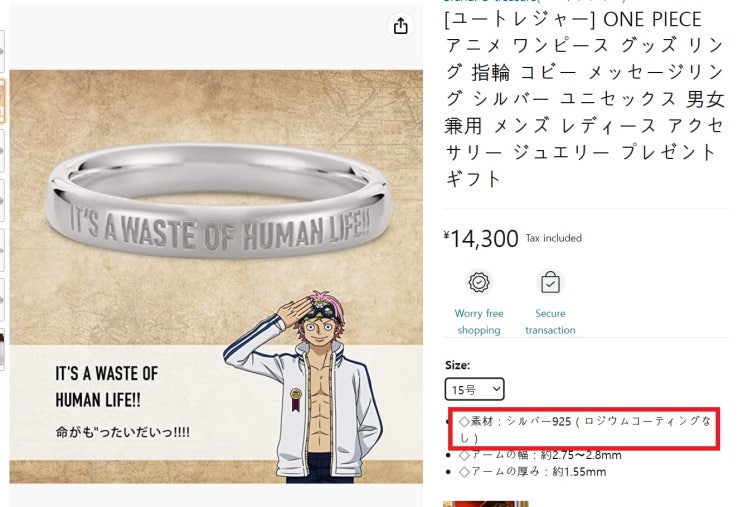The image size is (743, 507).
Task: Open the Secure transaction text link
Action: click(550, 322)
